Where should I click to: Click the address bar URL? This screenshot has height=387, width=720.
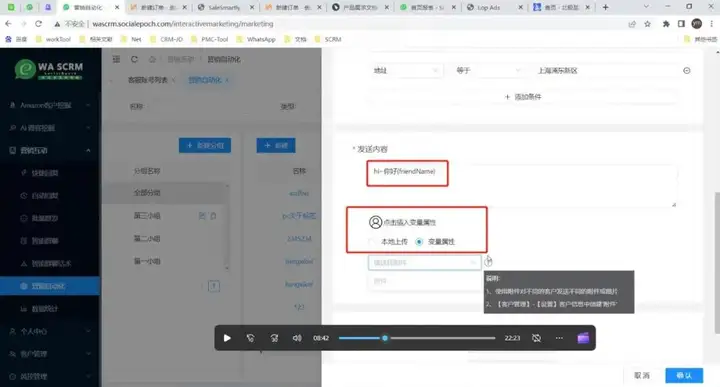[x=183, y=24]
